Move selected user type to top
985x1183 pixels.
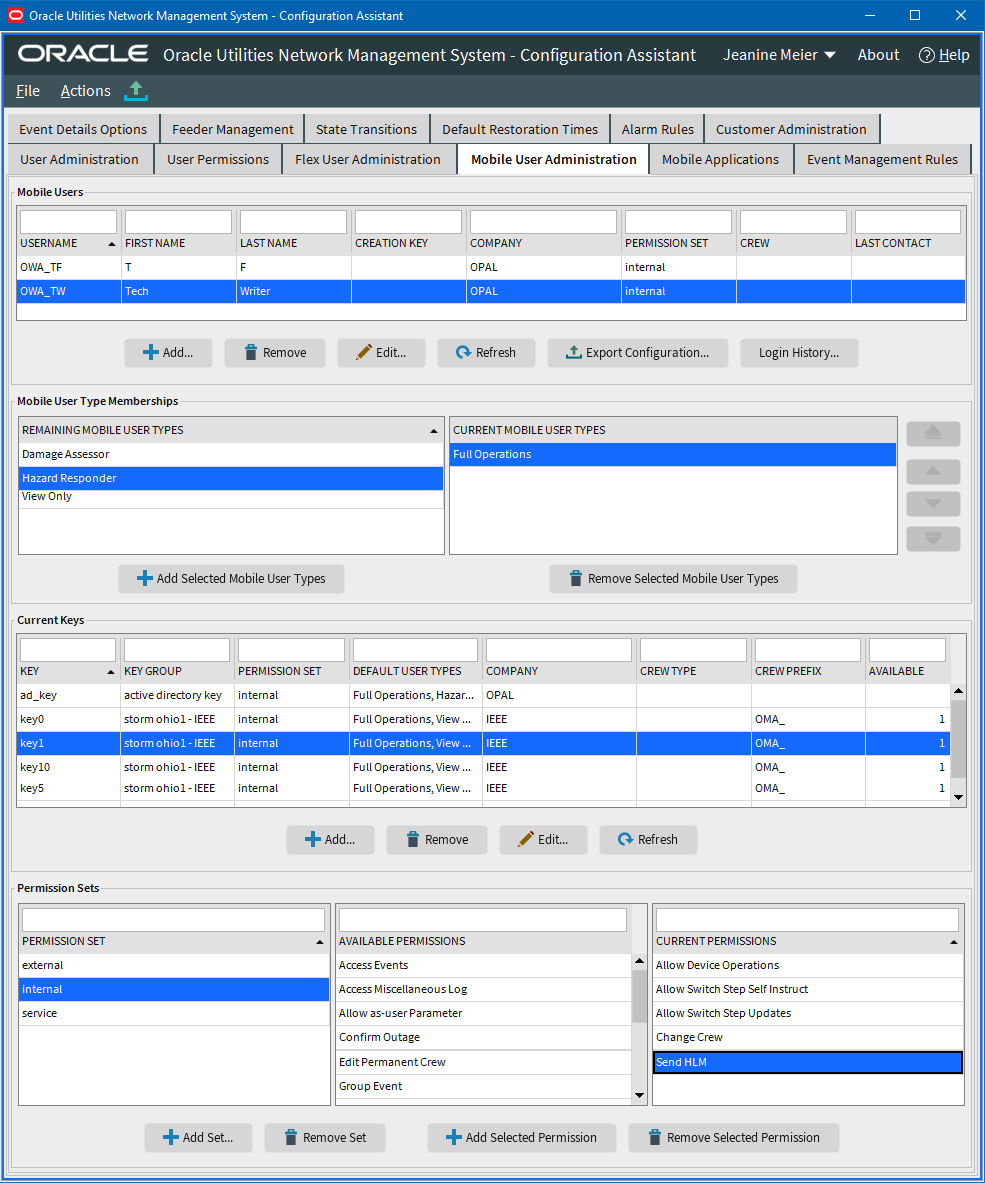(x=933, y=434)
